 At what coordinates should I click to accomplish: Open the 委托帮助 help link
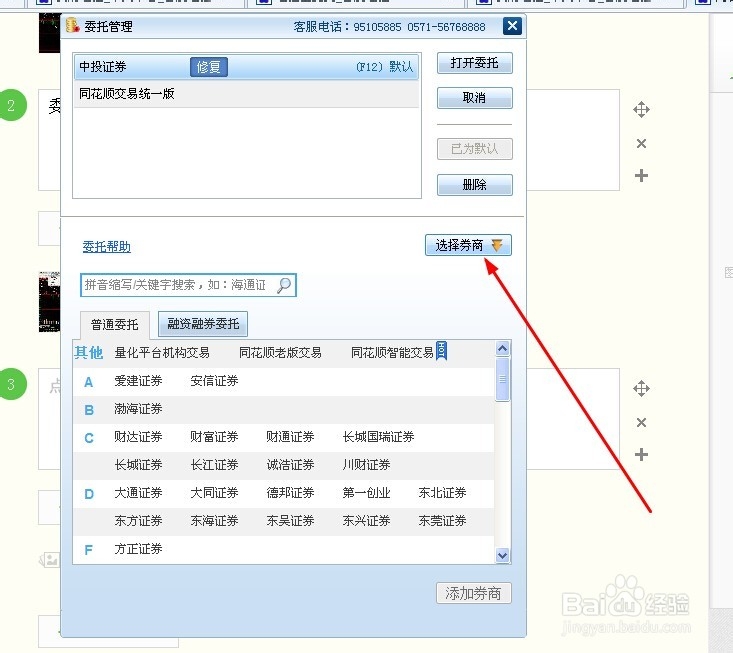(107, 246)
